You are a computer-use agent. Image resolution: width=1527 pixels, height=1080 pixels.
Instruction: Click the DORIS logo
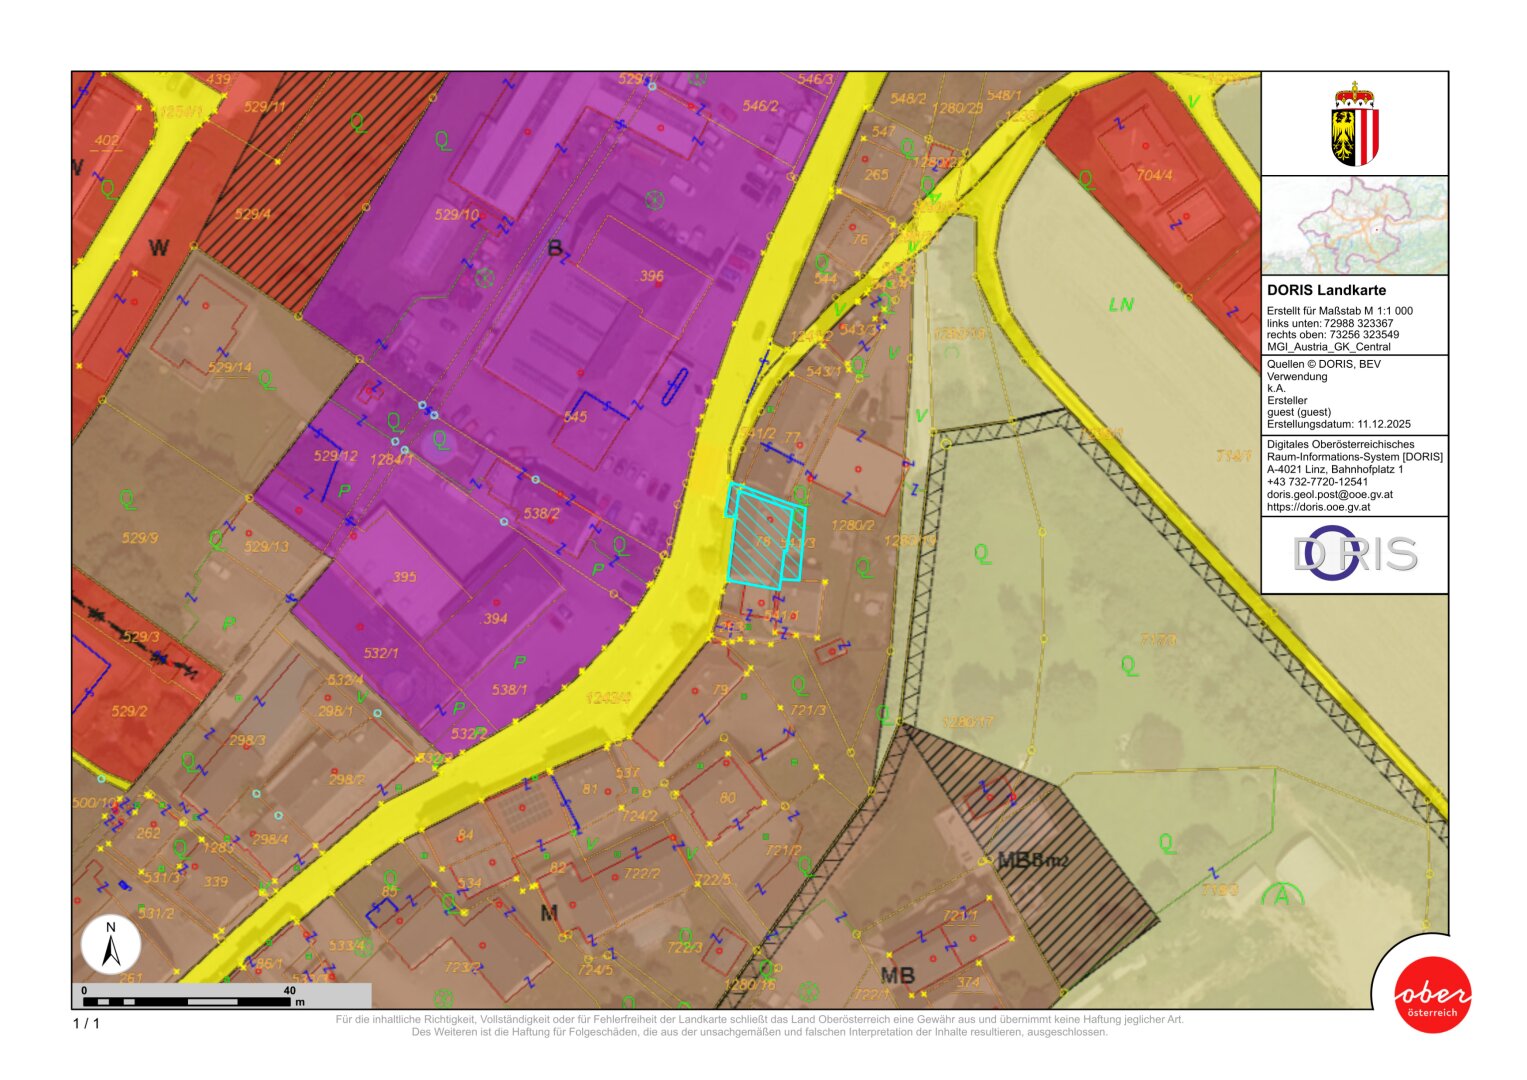point(1354,553)
